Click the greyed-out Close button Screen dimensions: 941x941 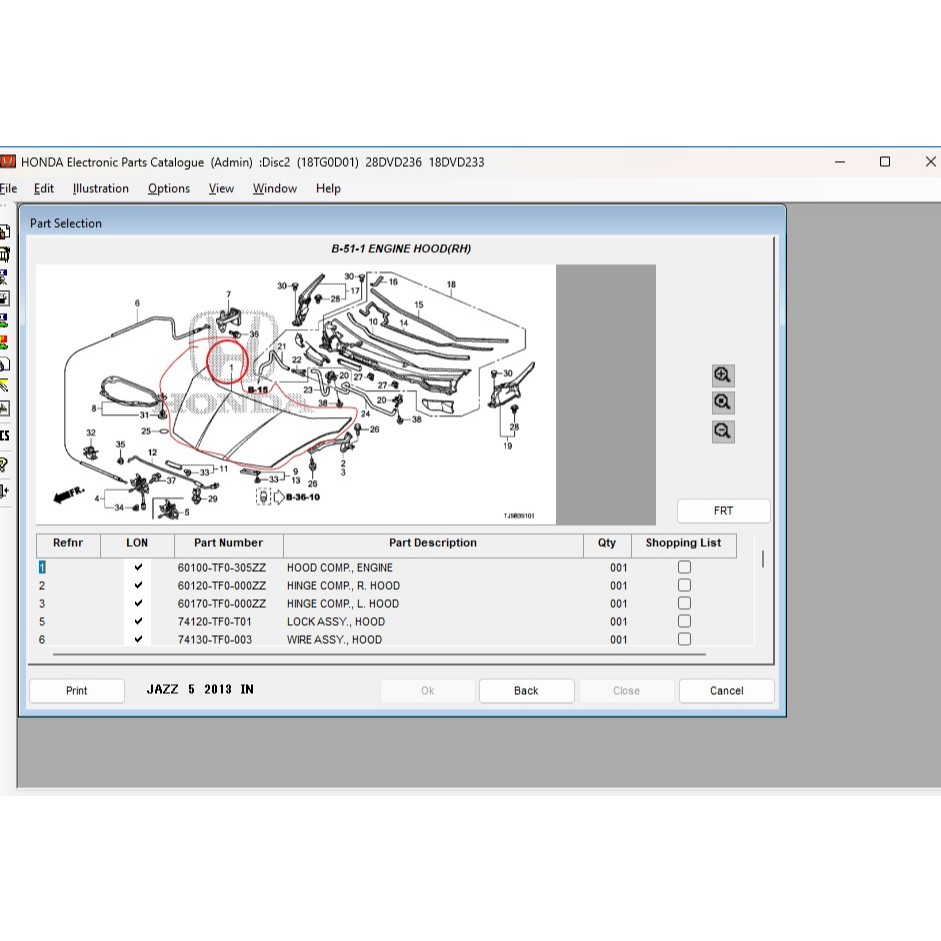(x=627, y=691)
